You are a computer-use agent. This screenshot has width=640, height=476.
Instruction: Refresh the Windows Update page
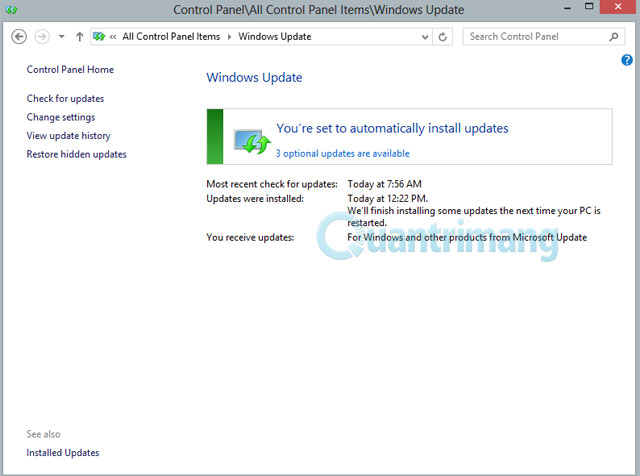click(442, 37)
